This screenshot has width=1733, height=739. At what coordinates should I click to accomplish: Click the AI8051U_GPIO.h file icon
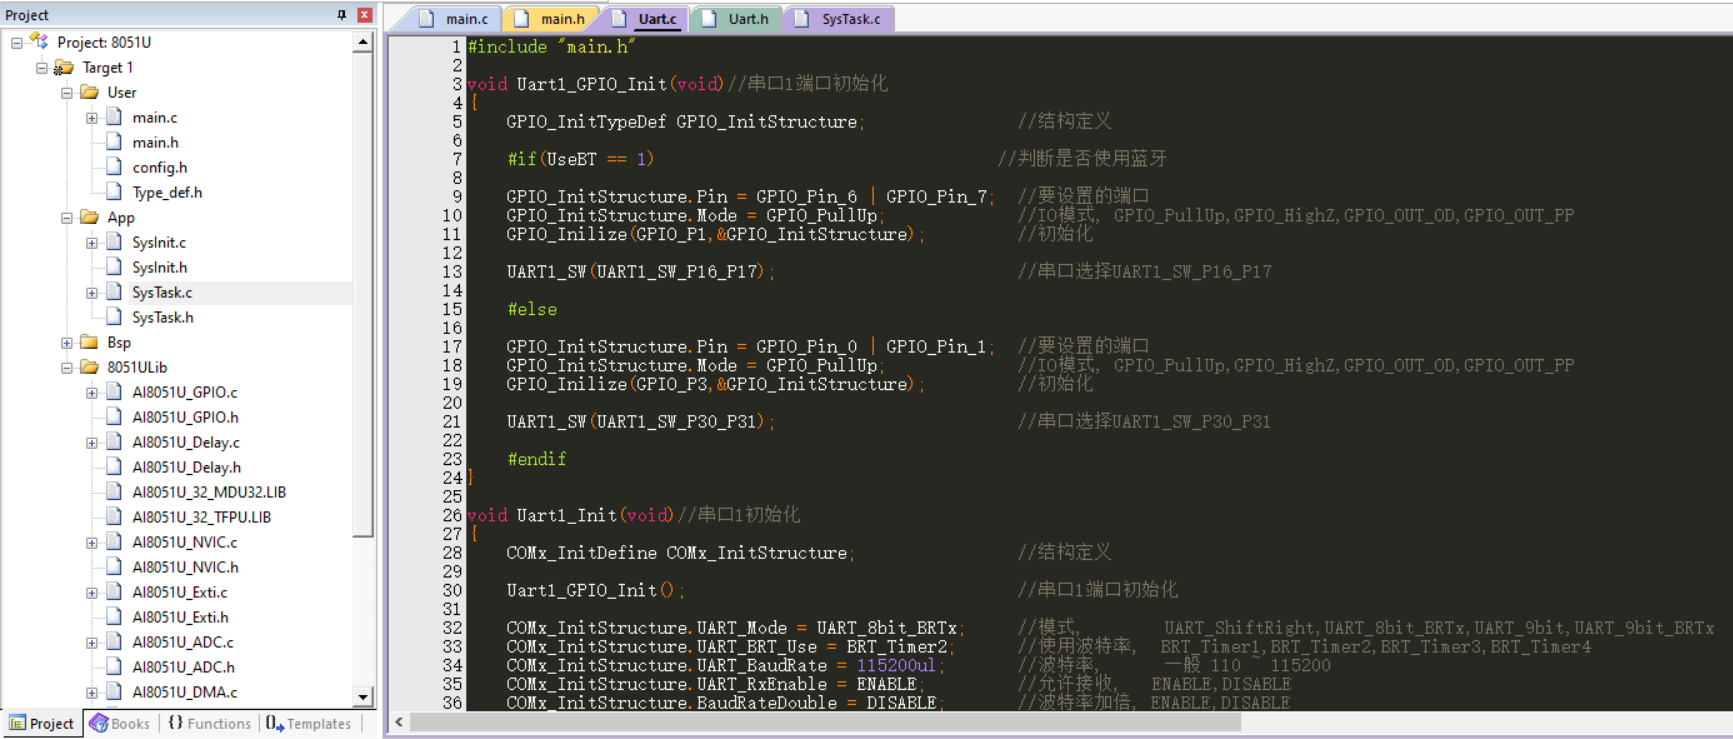(115, 417)
